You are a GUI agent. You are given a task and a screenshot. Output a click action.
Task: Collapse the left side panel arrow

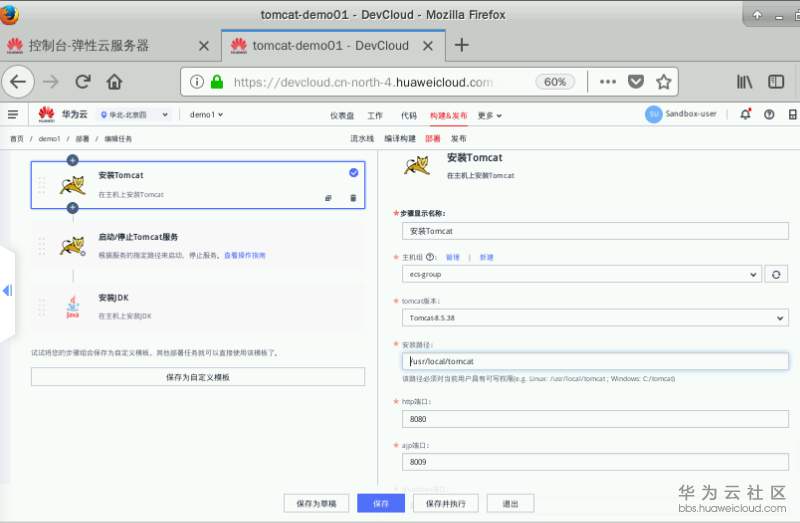point(7,290)
